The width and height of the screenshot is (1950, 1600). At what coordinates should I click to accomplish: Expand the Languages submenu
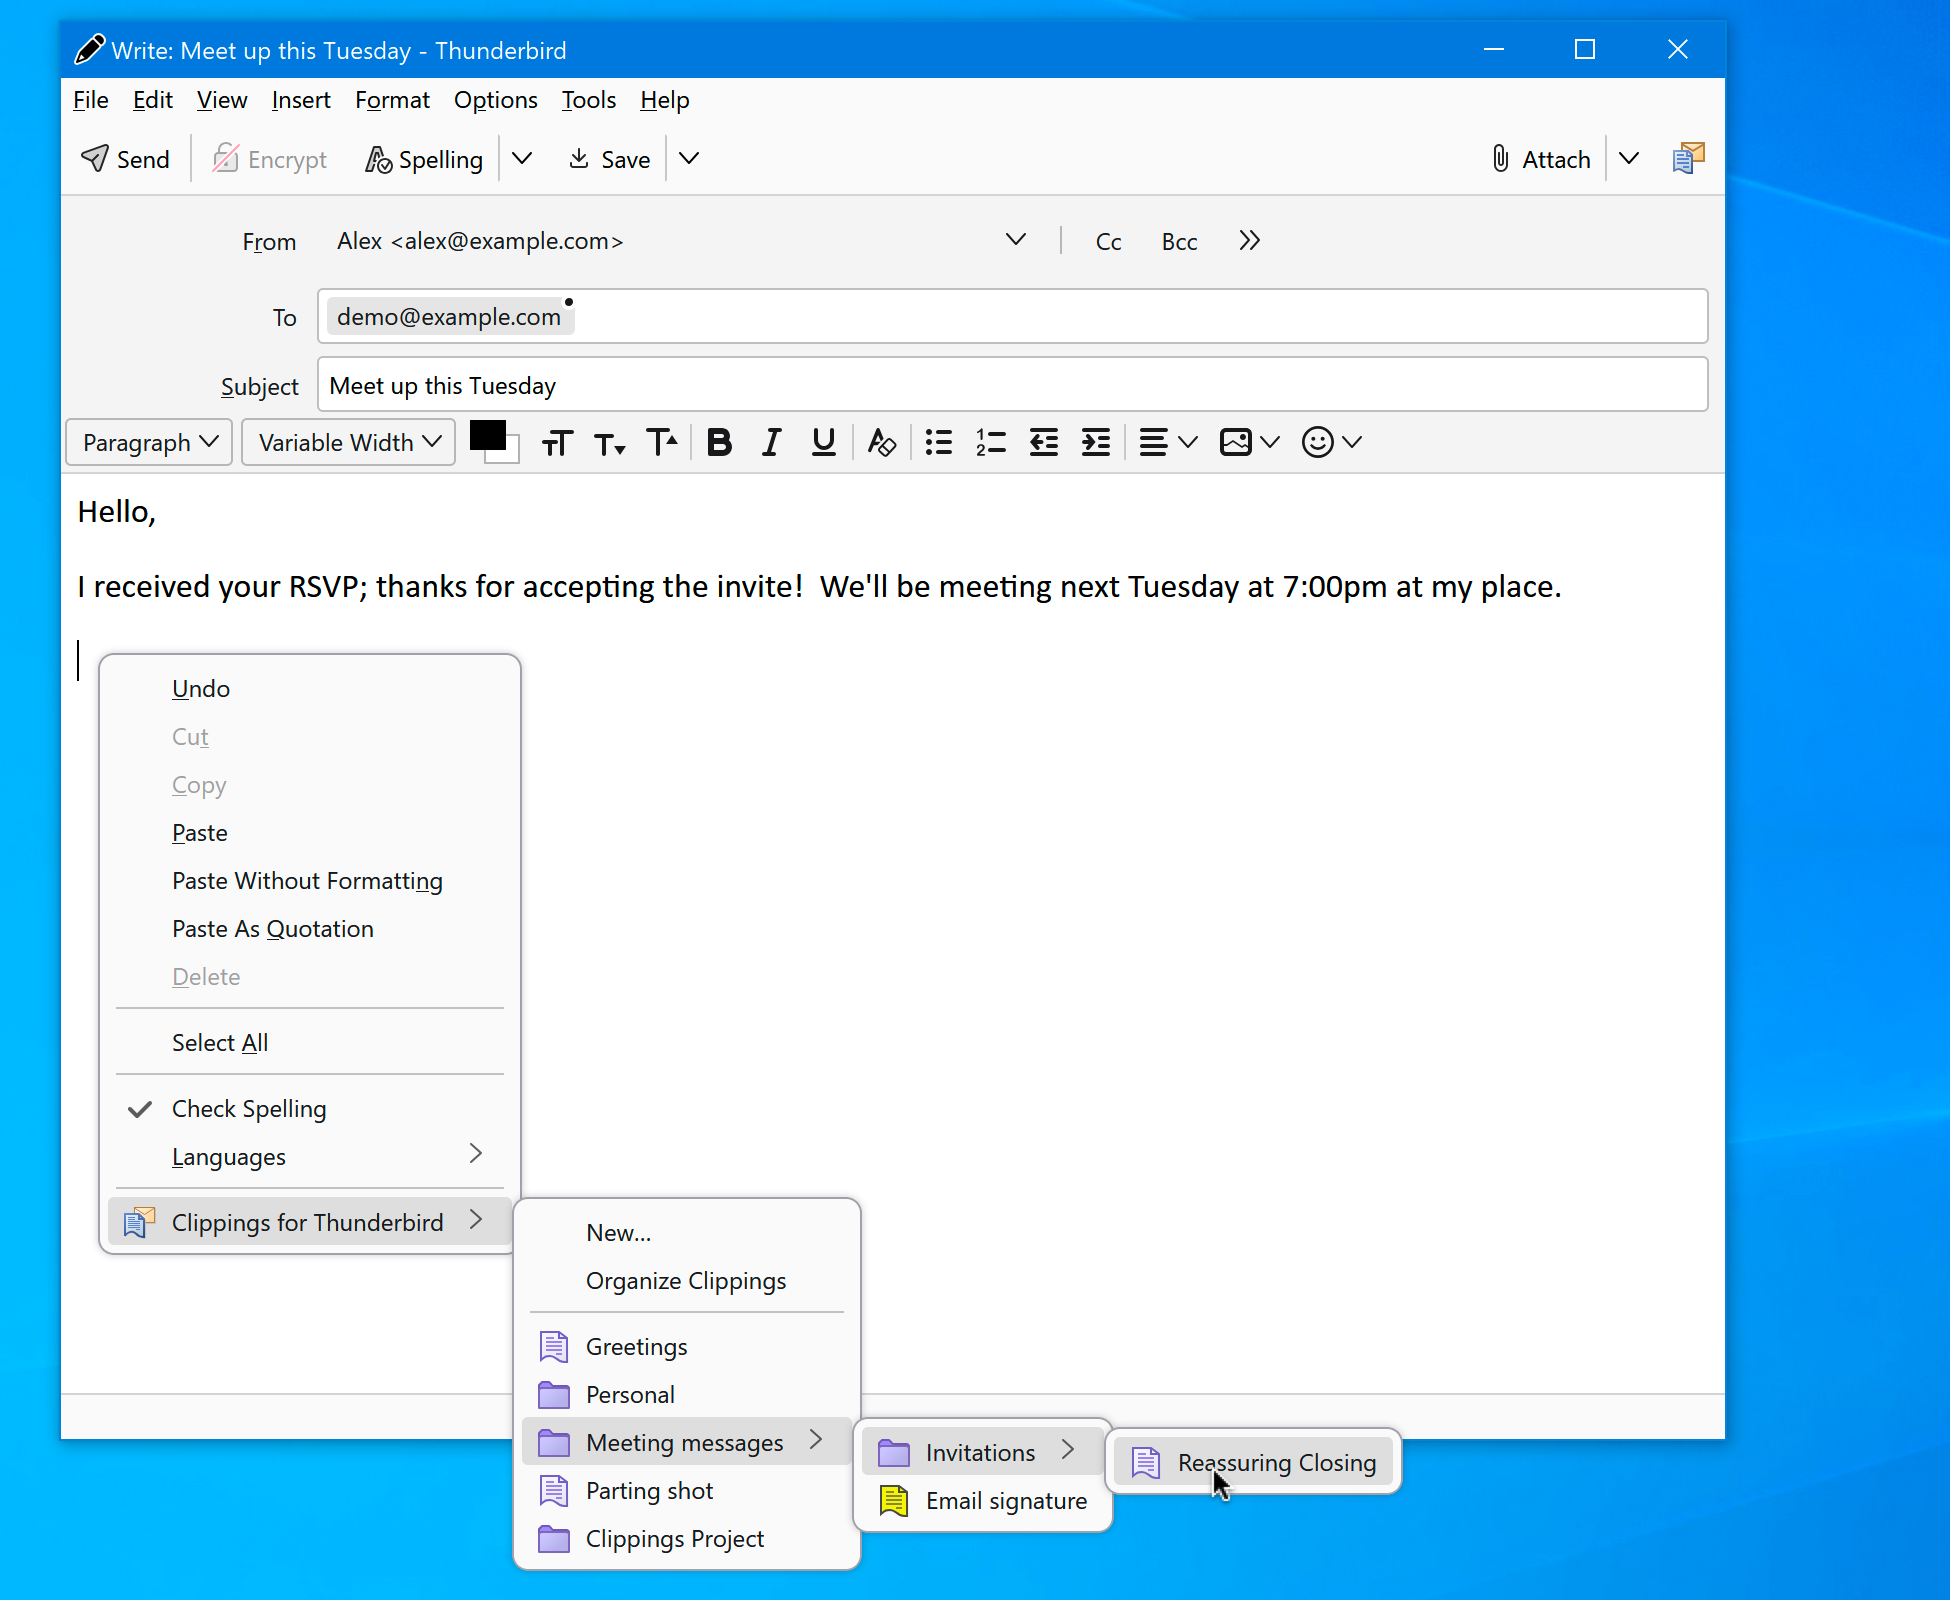click(x=229, y=1156)
